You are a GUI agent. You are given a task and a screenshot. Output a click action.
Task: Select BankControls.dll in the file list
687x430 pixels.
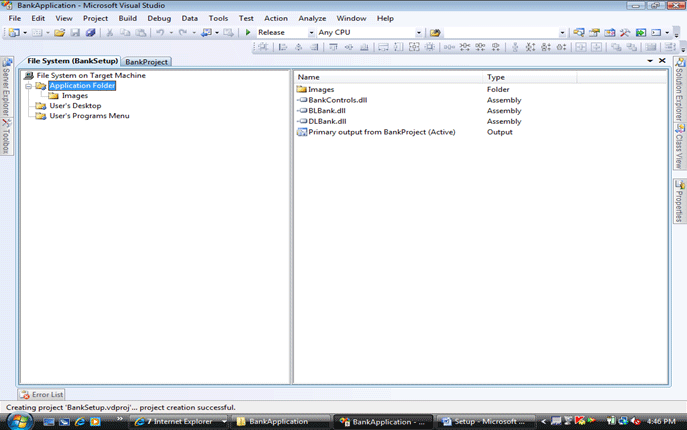coord(338,100)
